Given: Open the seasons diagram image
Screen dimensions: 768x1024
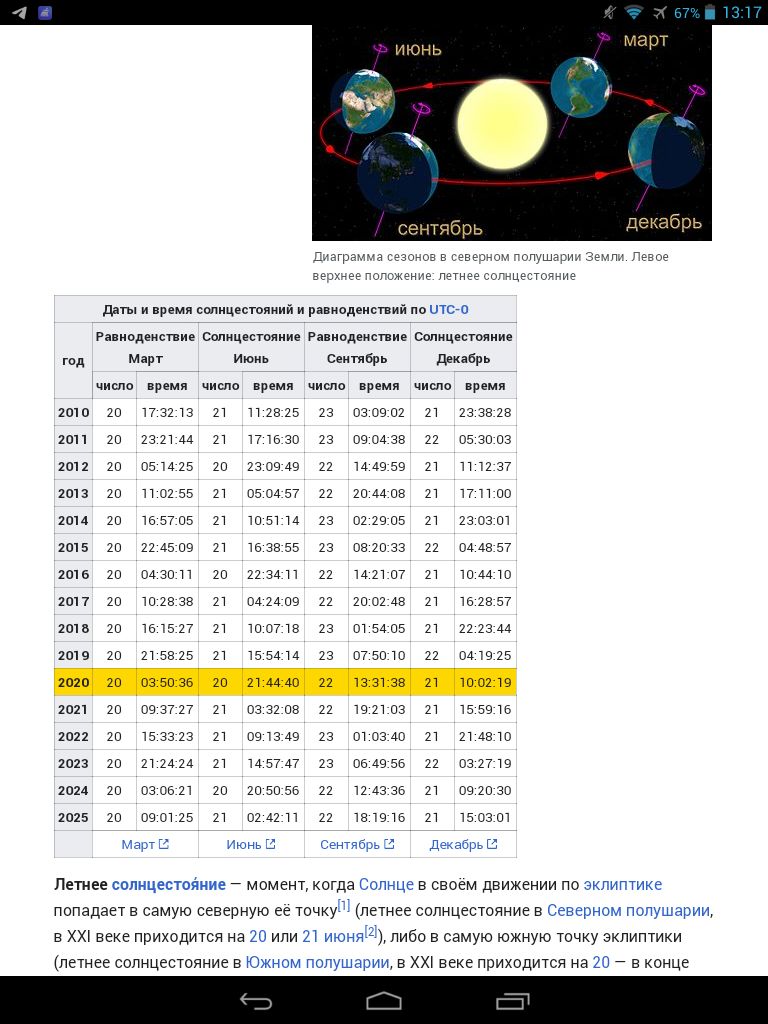Looking at the screenshot, I should 511,133.
